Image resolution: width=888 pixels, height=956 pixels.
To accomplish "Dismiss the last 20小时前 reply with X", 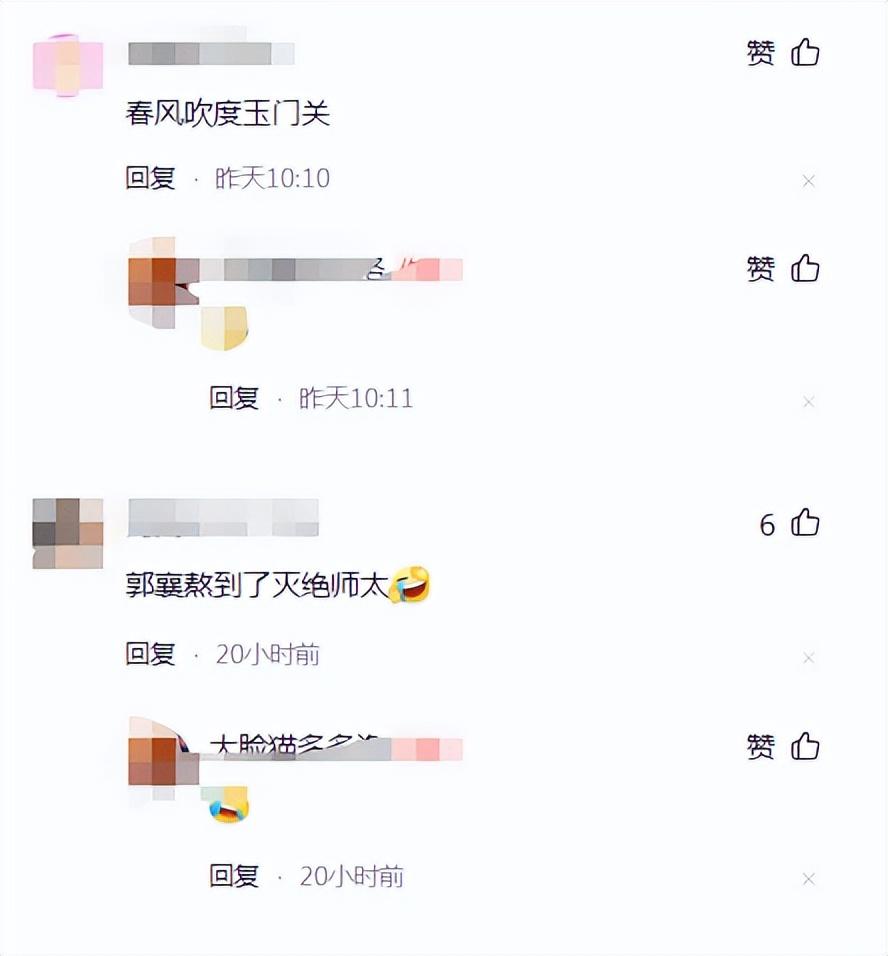I will point(809,879).
